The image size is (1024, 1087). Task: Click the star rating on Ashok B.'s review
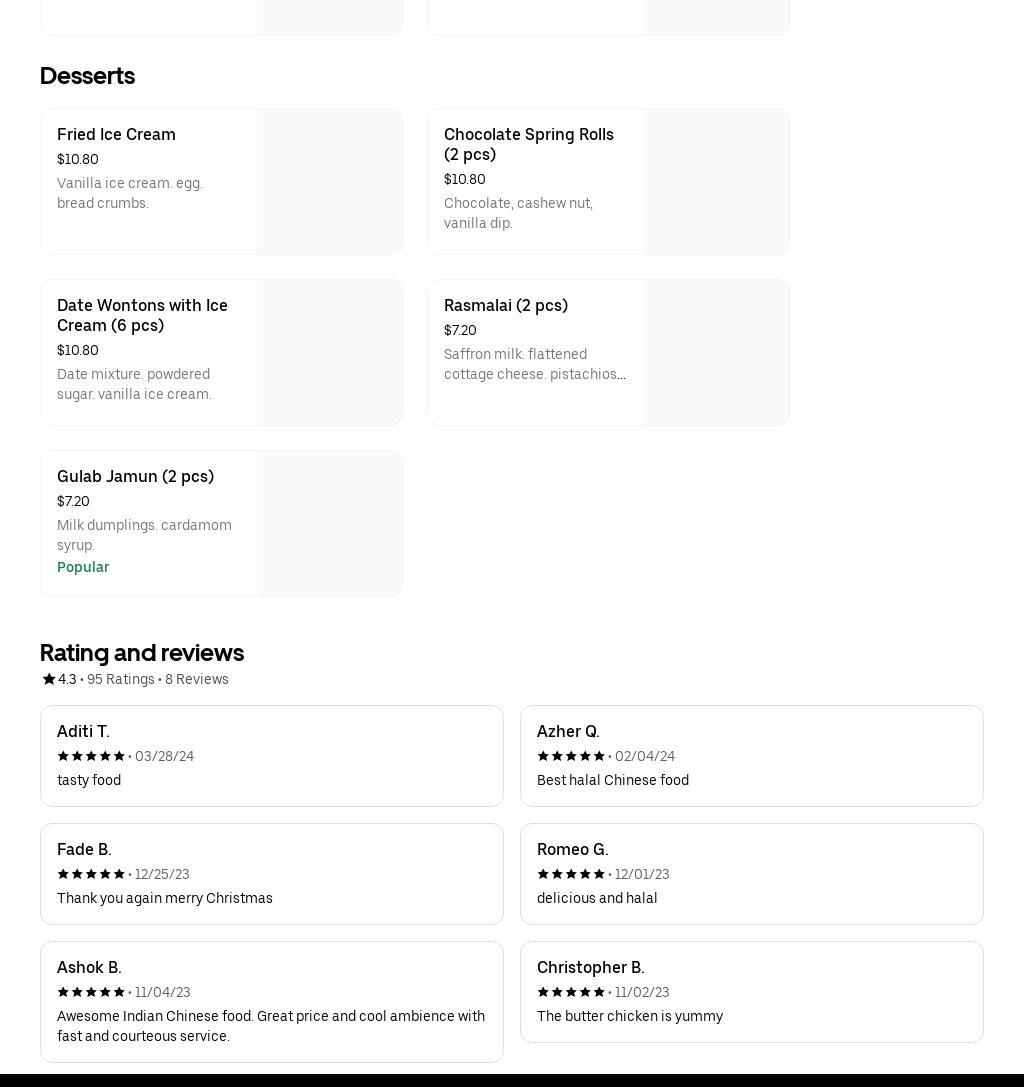pyautogui.click(x=91, y=992)
